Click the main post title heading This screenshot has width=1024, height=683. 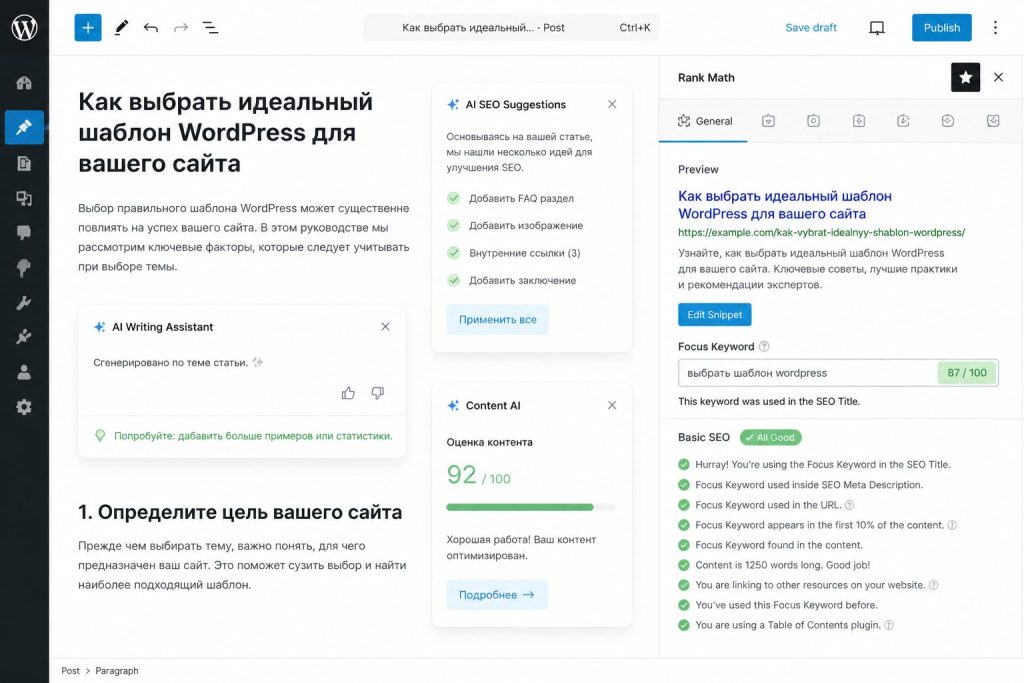coord(225,133)
